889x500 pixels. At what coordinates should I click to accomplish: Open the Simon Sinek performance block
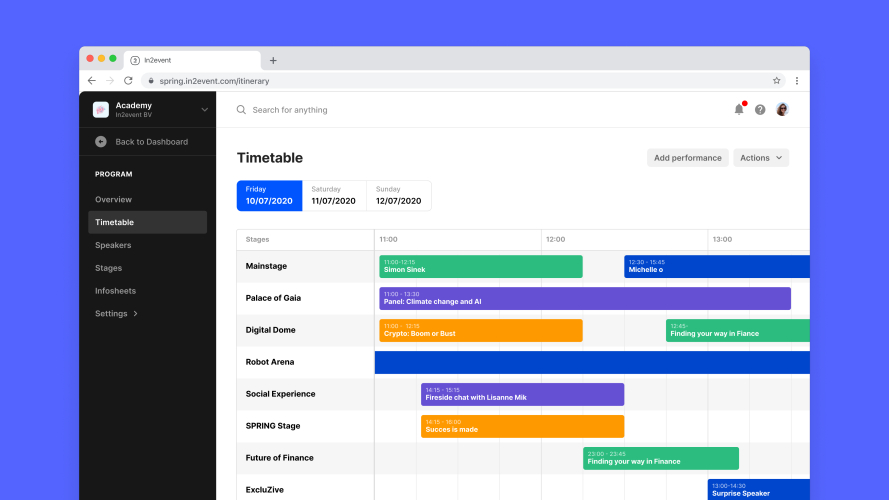point(480,266)
